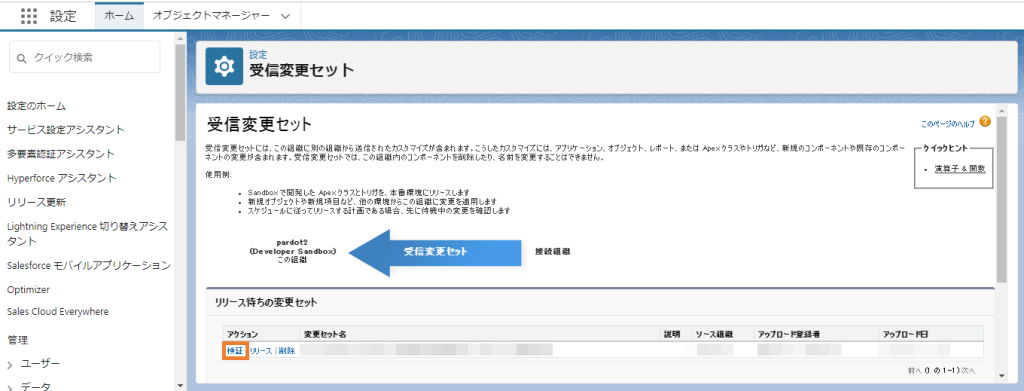1024x391 pixels.
Task: Click the search magnifier icon in クイック検索
Action: tap(22, 58)
